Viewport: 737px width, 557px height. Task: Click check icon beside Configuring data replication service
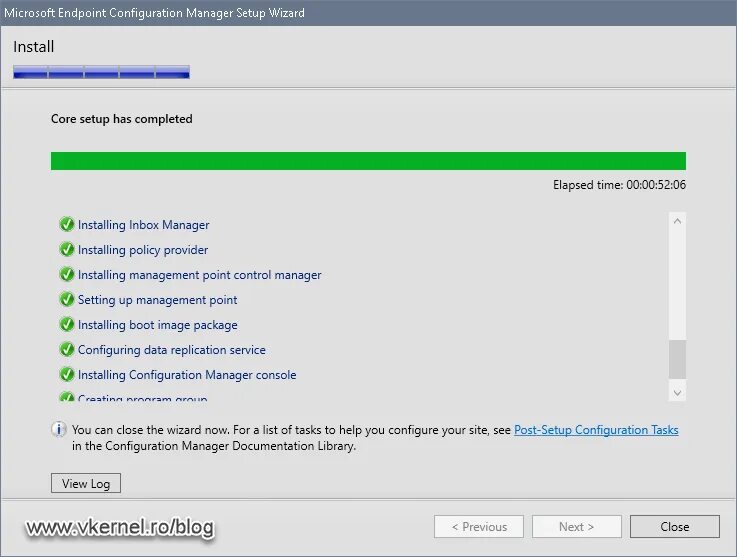(67, 349)
